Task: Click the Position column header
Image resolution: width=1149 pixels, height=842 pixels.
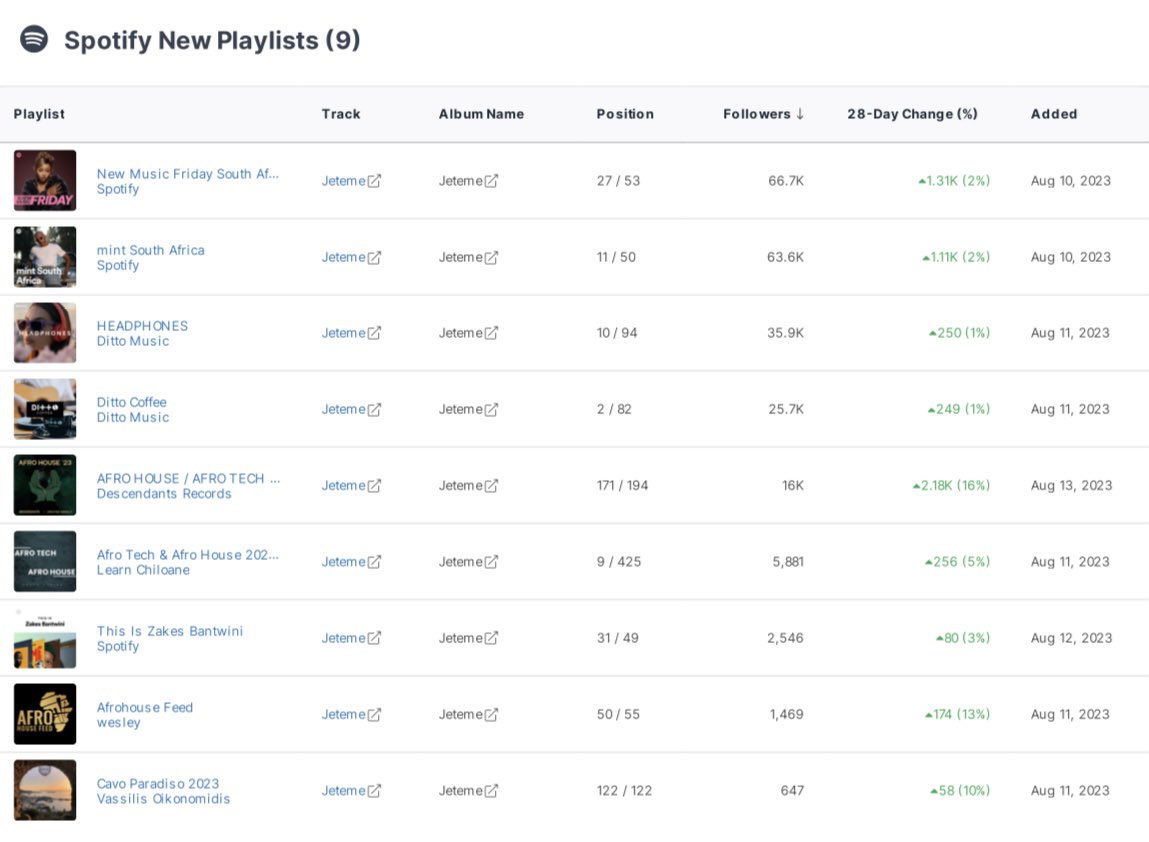Action: coord(625,114)
